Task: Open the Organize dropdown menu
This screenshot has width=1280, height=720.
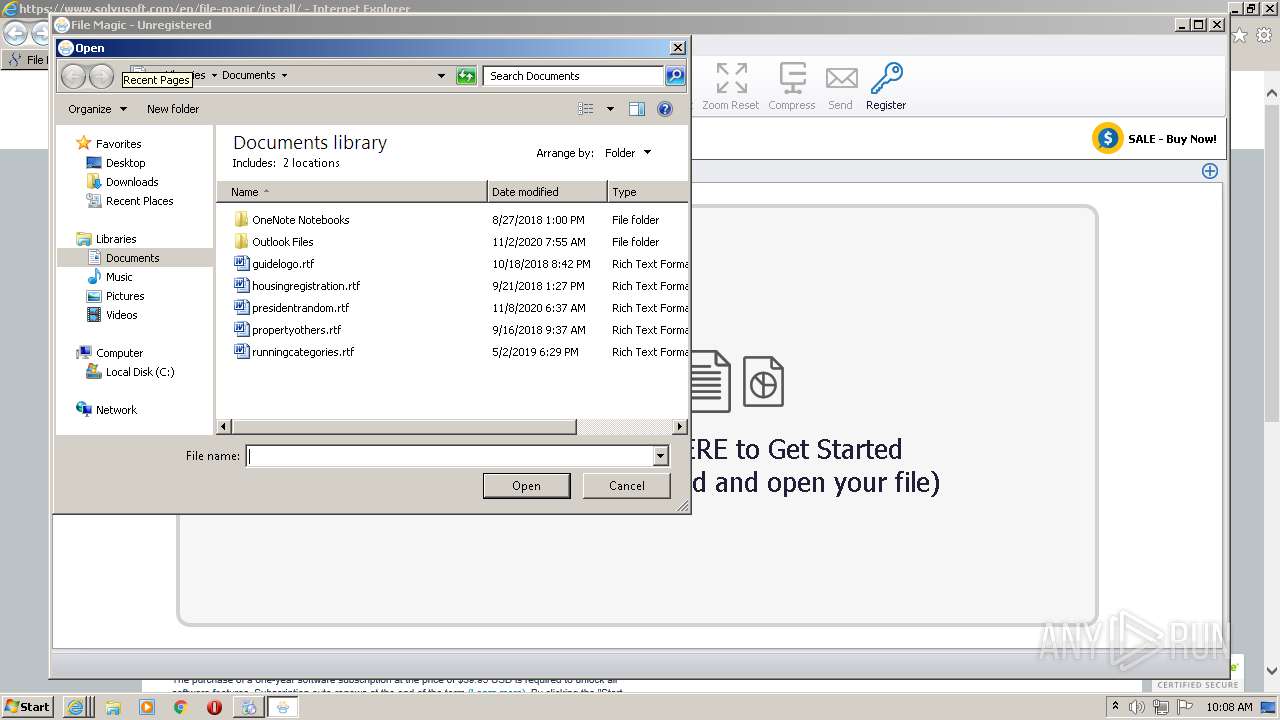Action: point(98,109)
